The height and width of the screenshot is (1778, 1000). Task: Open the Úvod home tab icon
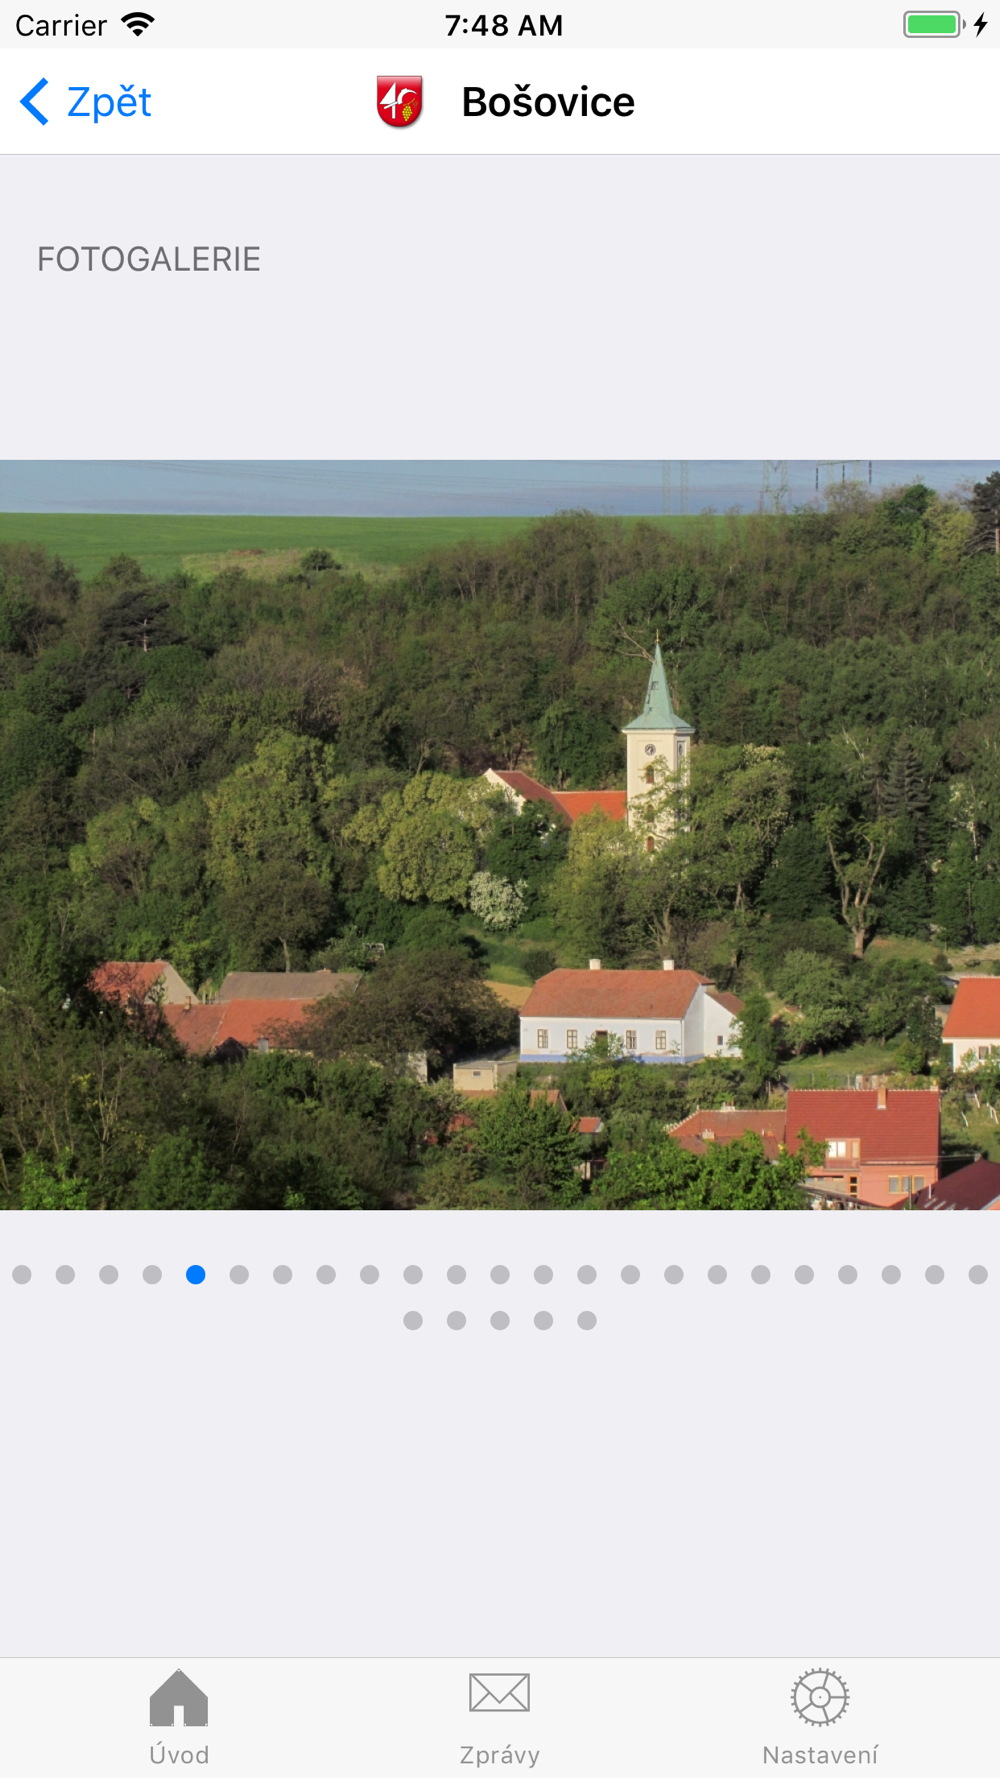tap(179, 1697)
